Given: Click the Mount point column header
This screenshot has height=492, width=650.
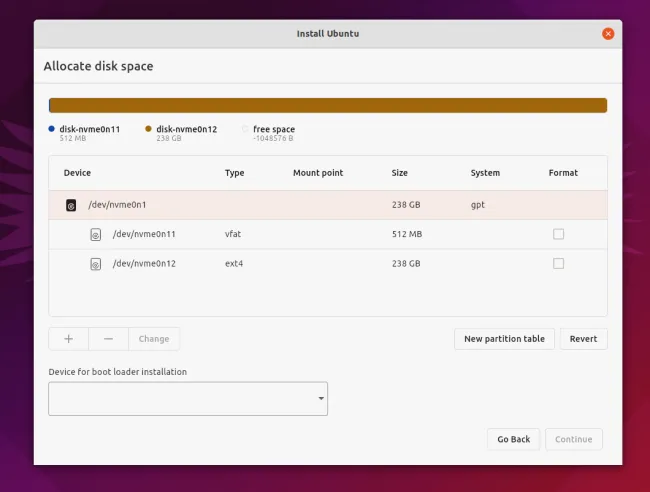Looking at the screenshot, I should (318, 173).
